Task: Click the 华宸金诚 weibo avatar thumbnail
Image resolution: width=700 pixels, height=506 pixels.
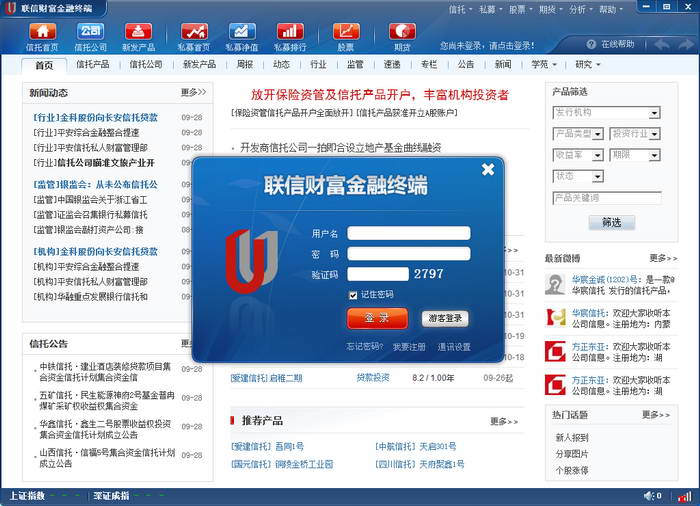Action: (555, 284)
